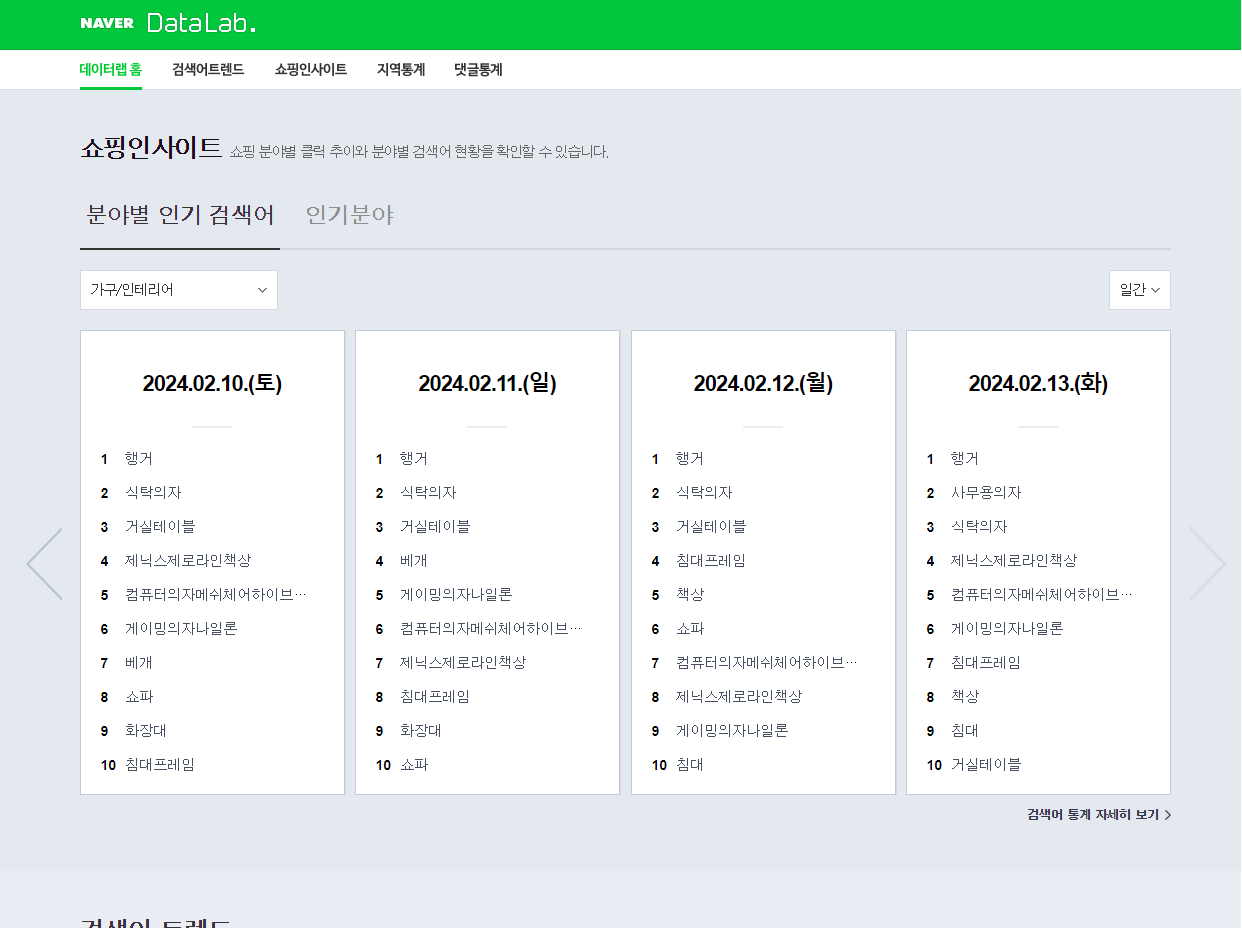Click 제닉스제로라인책상 in the 2024.02.12 list
Screen dimensions: 1242x928
(739, 697)
